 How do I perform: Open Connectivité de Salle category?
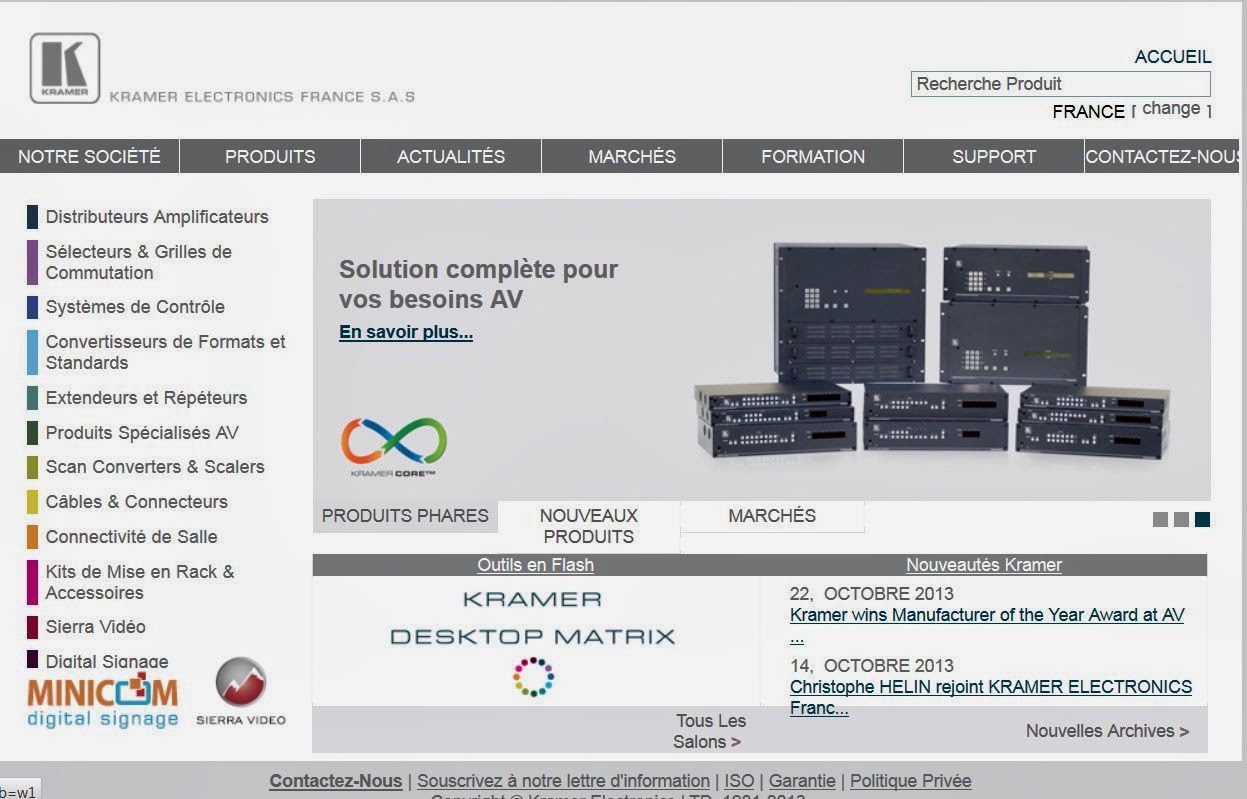pyautogui.click(x=131, y=537)
